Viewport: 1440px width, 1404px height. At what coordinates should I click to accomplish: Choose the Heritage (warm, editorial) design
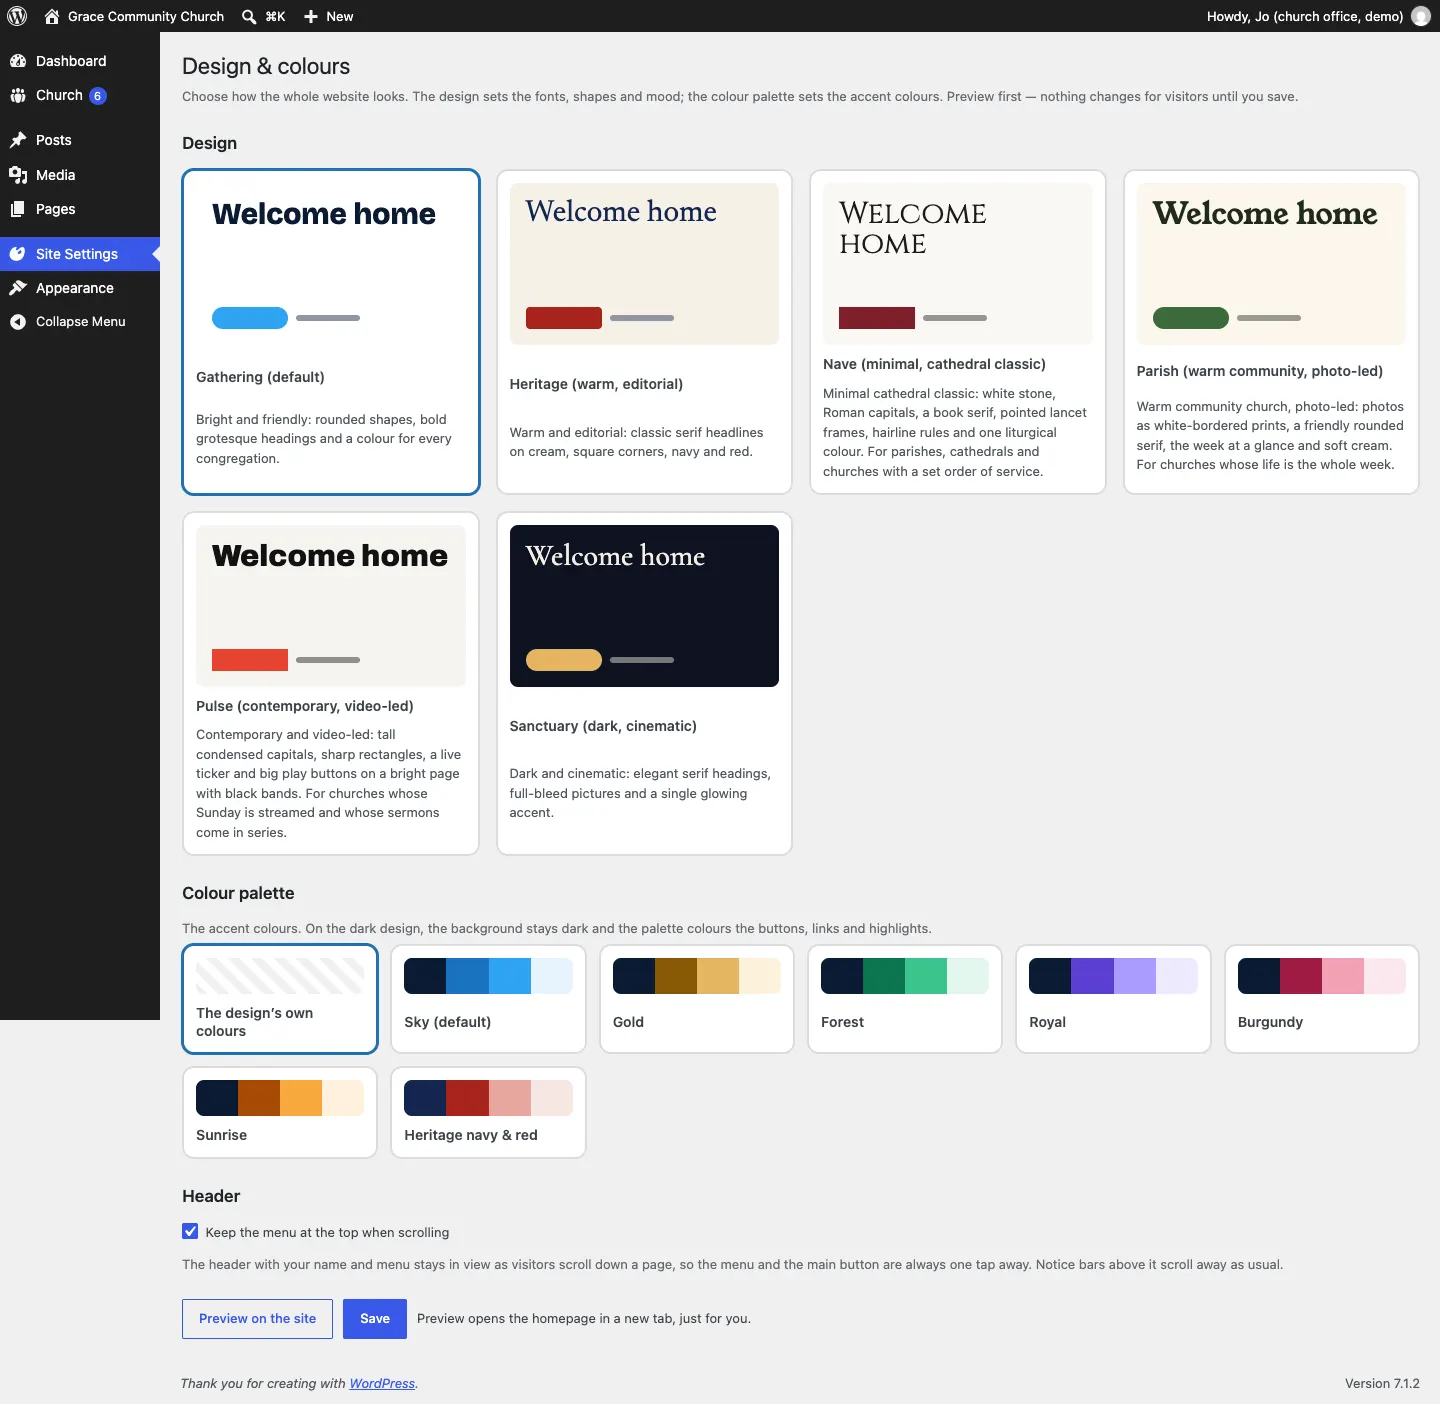pyautogui.click(x=644, y=332)
